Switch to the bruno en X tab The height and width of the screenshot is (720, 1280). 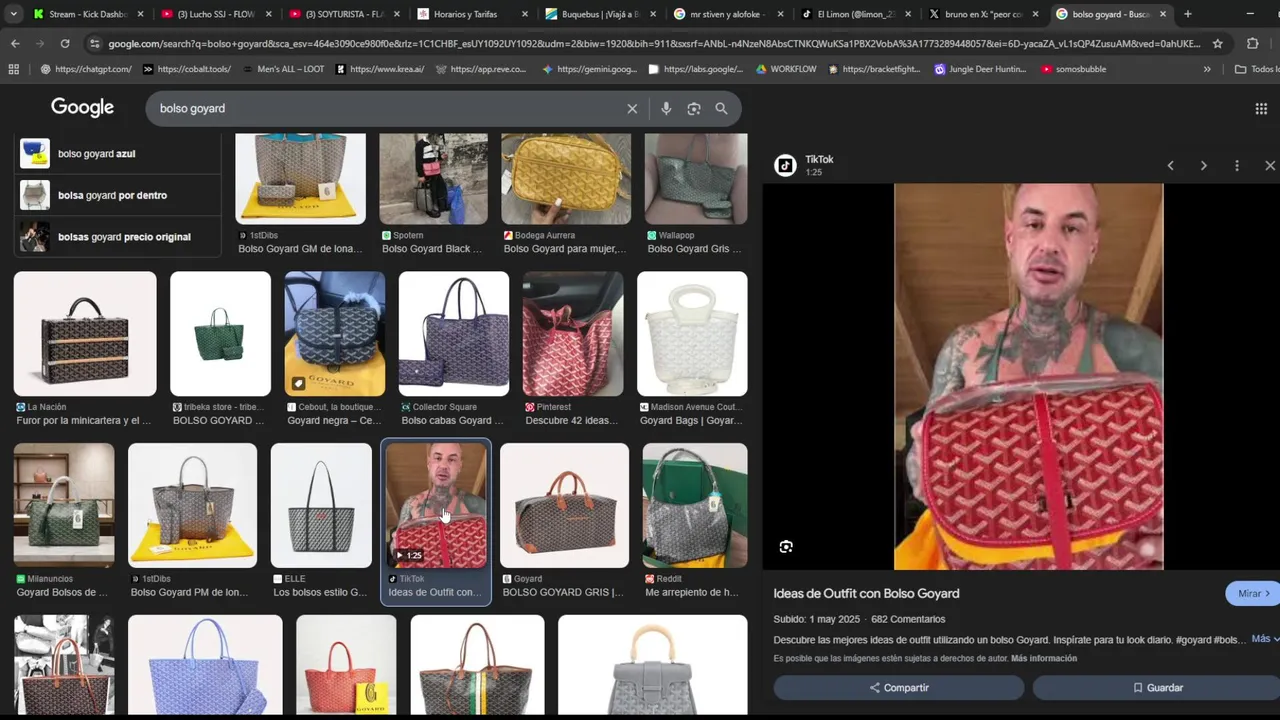pyautogui.click(x=986, y=14)
